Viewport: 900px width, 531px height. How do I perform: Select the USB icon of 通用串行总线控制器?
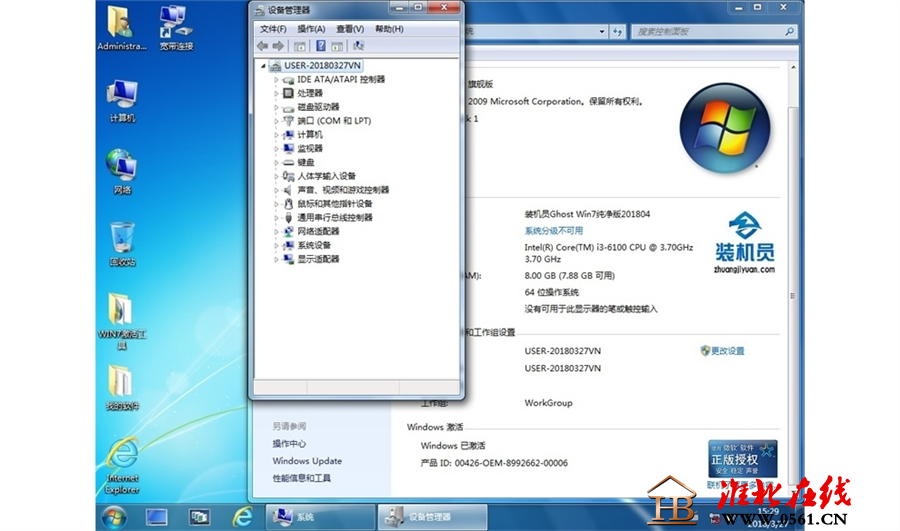tap(288, 218)
